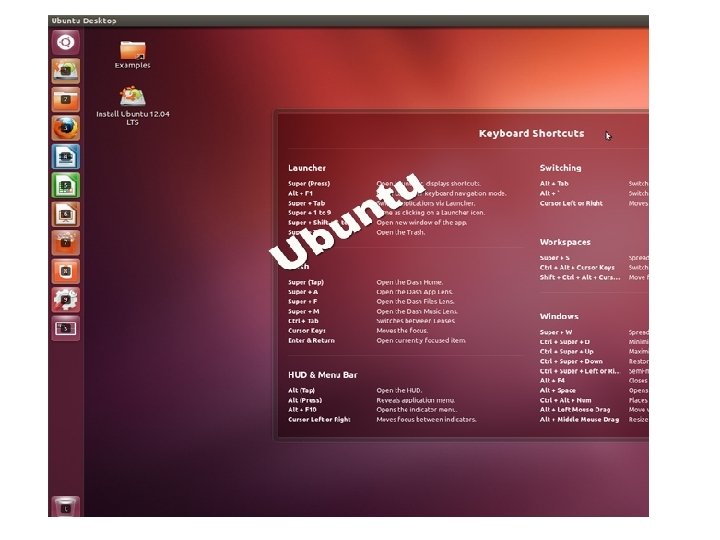The height and width of the screenshot is (540, 720).
Task: Click 'Opens the indicator menu.' description
Action: pyautogui.click(x=416, y=410)
